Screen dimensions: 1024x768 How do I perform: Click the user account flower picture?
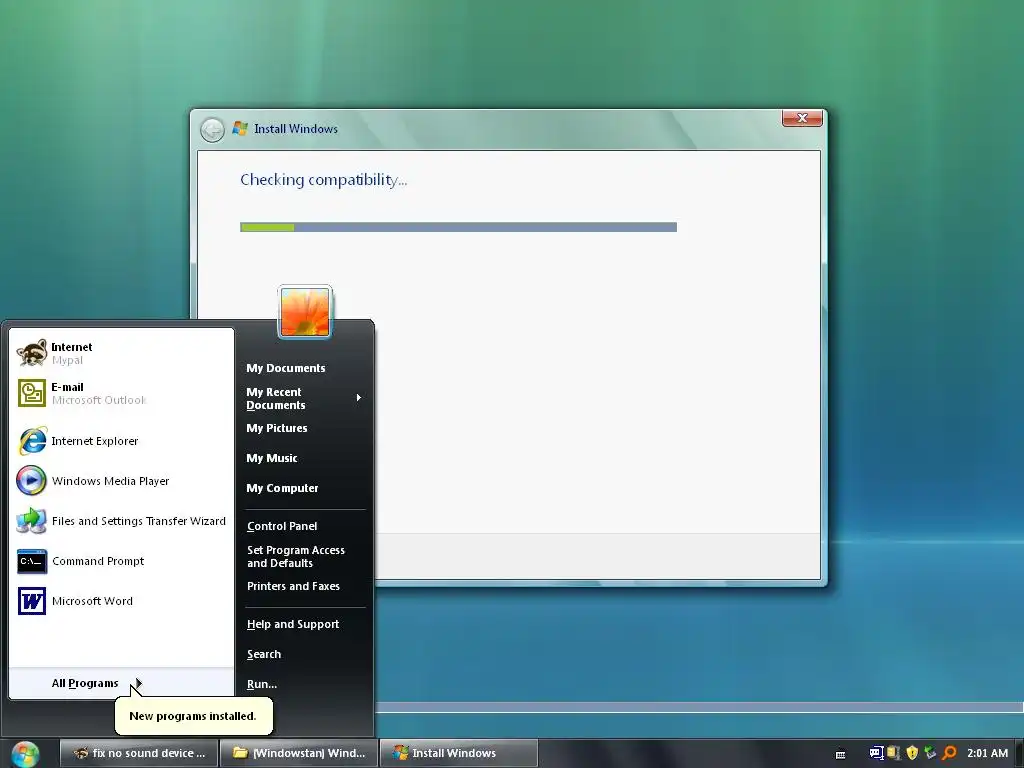click(305, 312)
